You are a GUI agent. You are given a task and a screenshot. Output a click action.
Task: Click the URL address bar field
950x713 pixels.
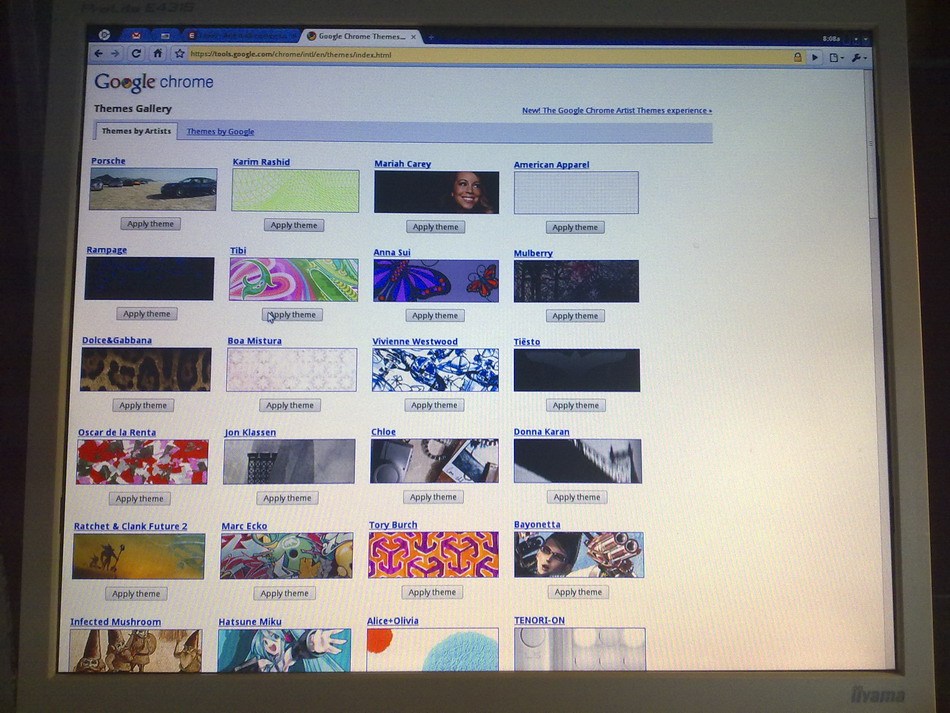point(480,55)
